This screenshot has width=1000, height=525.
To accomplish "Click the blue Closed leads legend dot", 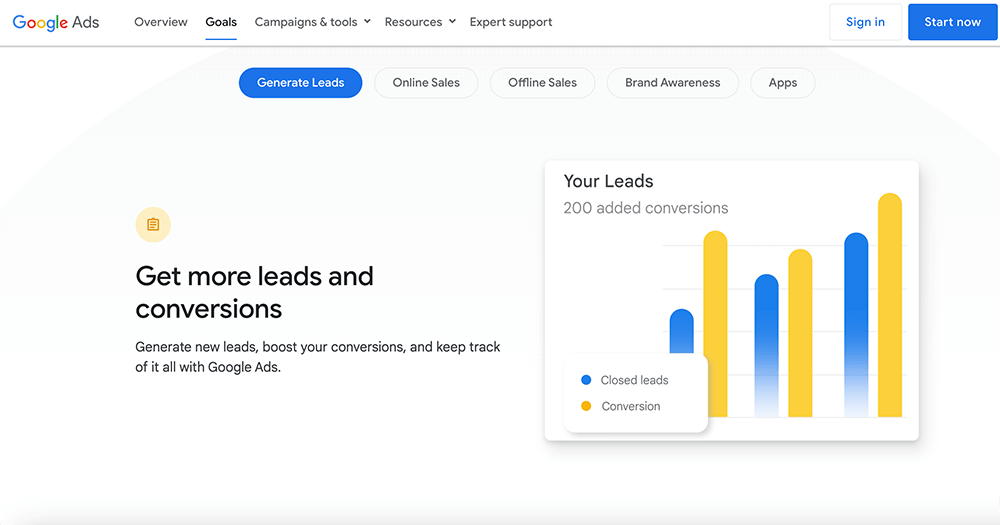I will (586, 380).
